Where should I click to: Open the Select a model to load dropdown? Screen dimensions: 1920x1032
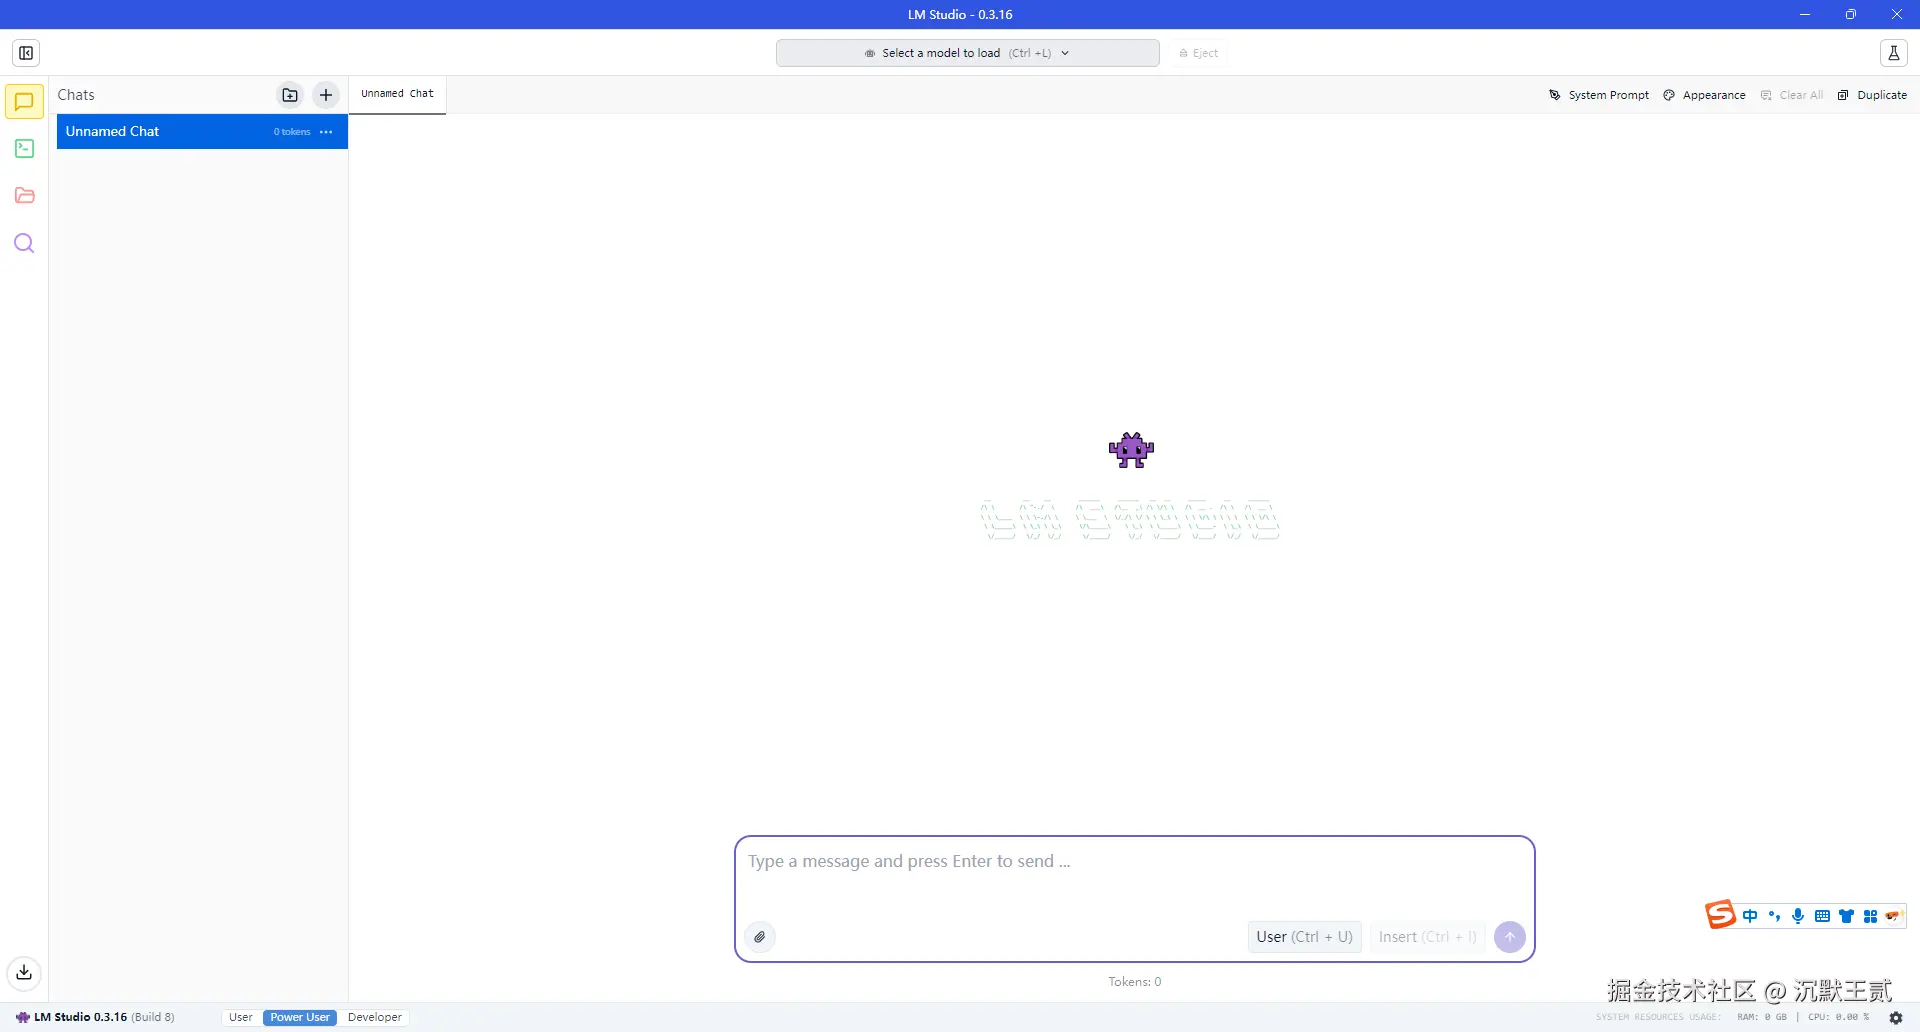pyautogui.click(x=968, y=53)
